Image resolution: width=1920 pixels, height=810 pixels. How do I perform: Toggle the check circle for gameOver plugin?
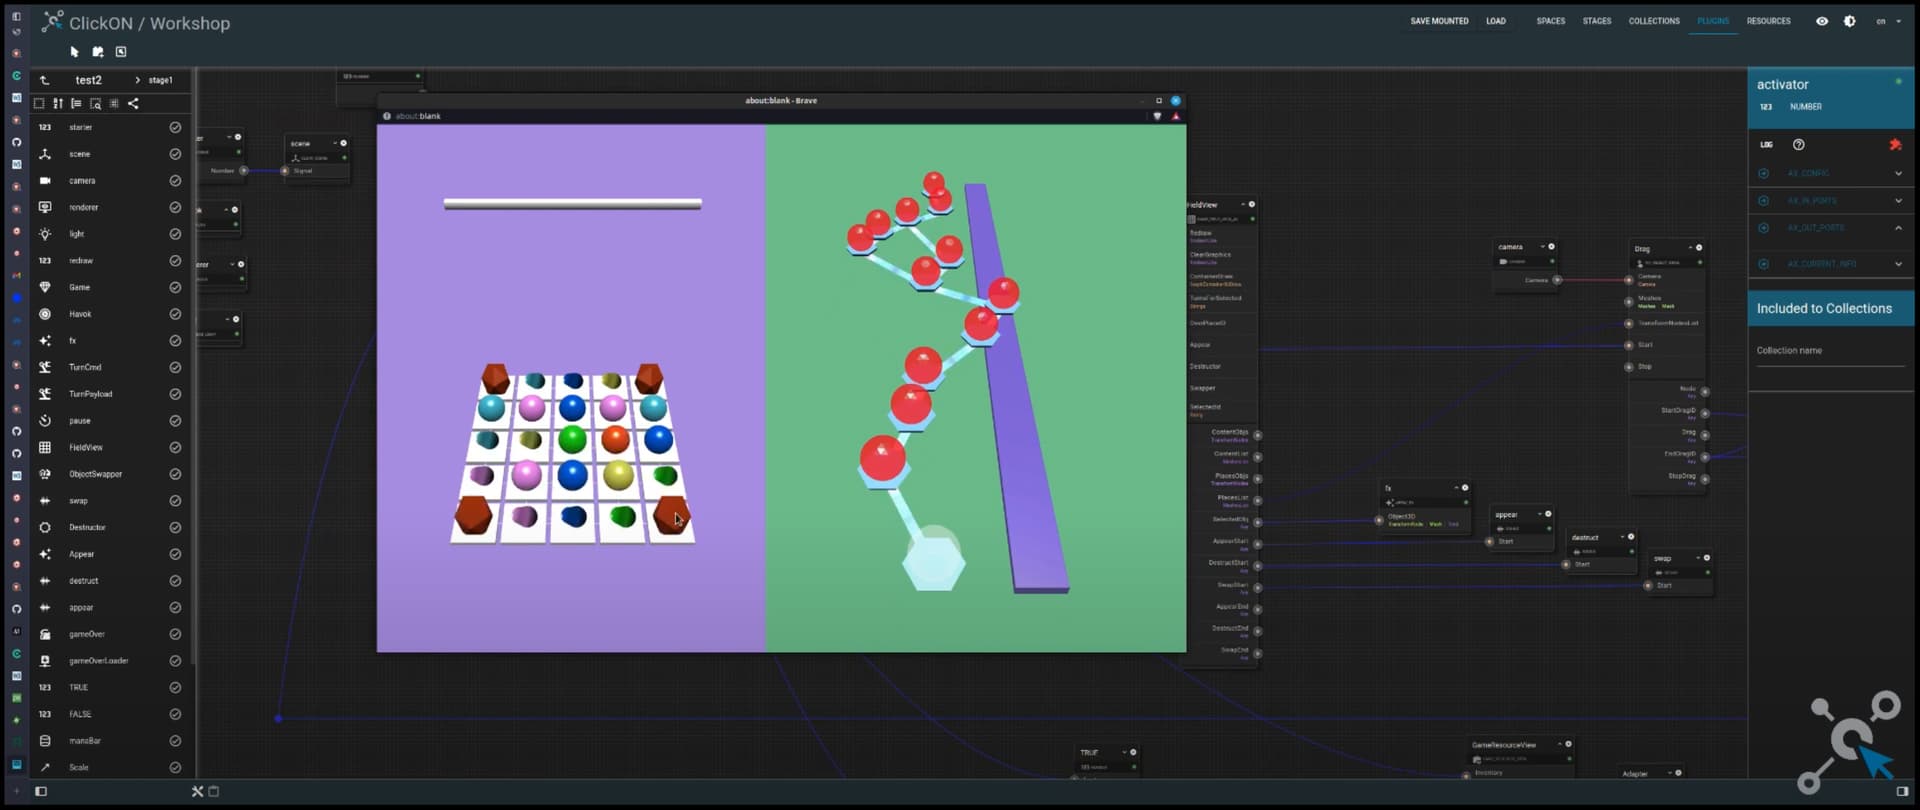175,634
